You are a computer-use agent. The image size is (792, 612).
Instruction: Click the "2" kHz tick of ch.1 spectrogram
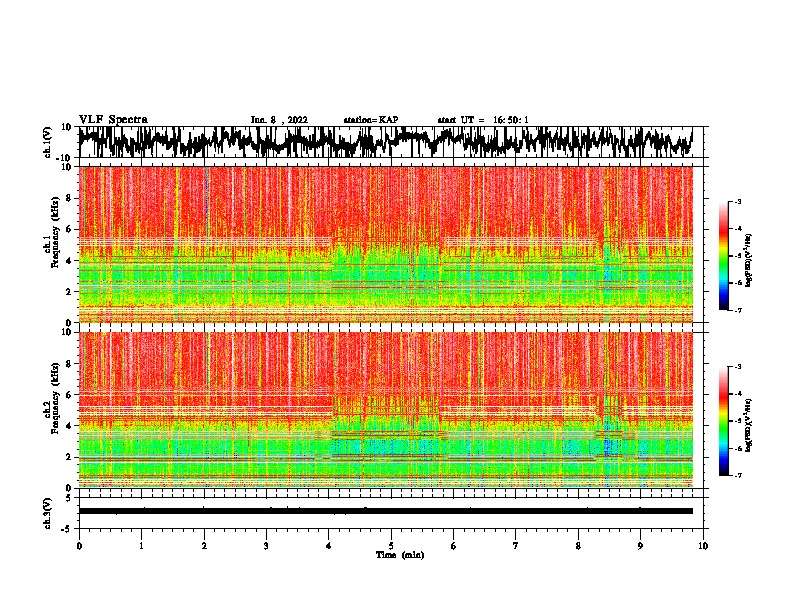69,292
